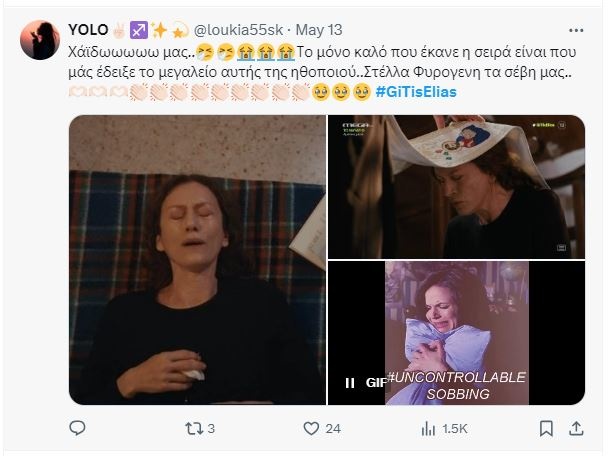
Task: Click the like count of 24
Action: tap(333, 429)
